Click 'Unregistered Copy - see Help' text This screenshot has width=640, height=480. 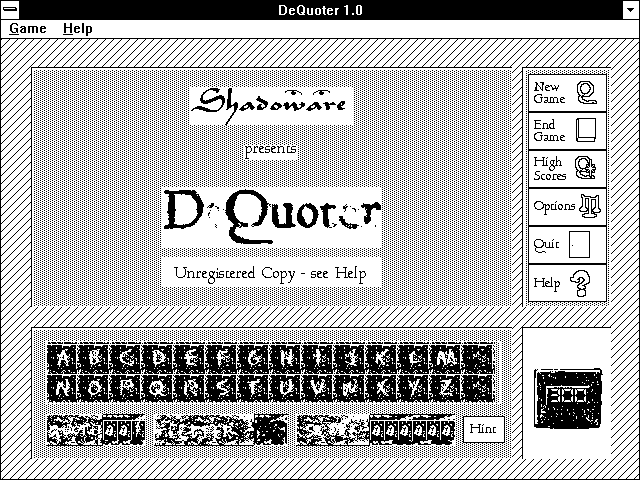pos(271,273)
